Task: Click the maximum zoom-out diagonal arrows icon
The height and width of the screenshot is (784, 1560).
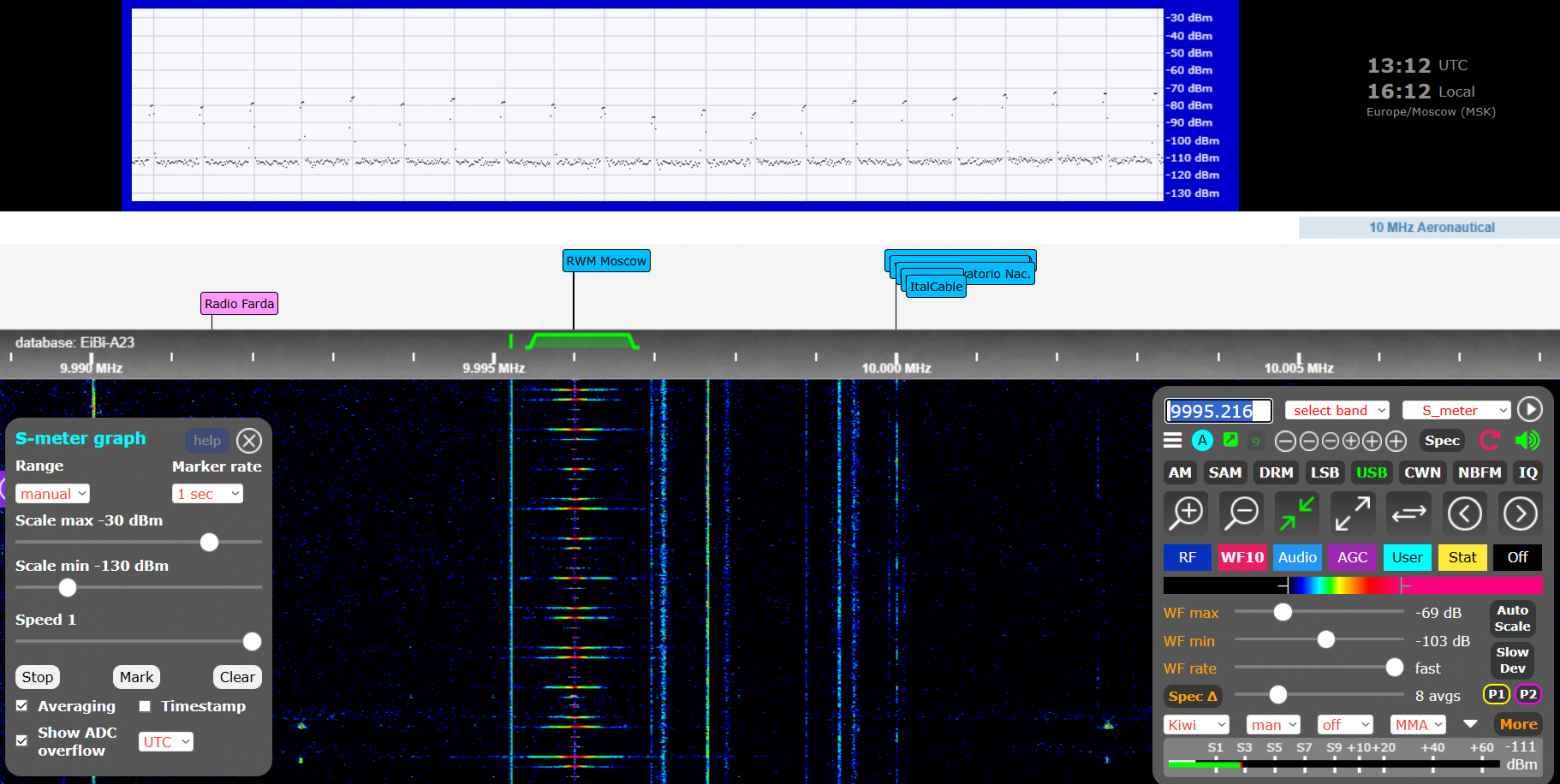Action: pyautogui.click(x=1353, y=513)
